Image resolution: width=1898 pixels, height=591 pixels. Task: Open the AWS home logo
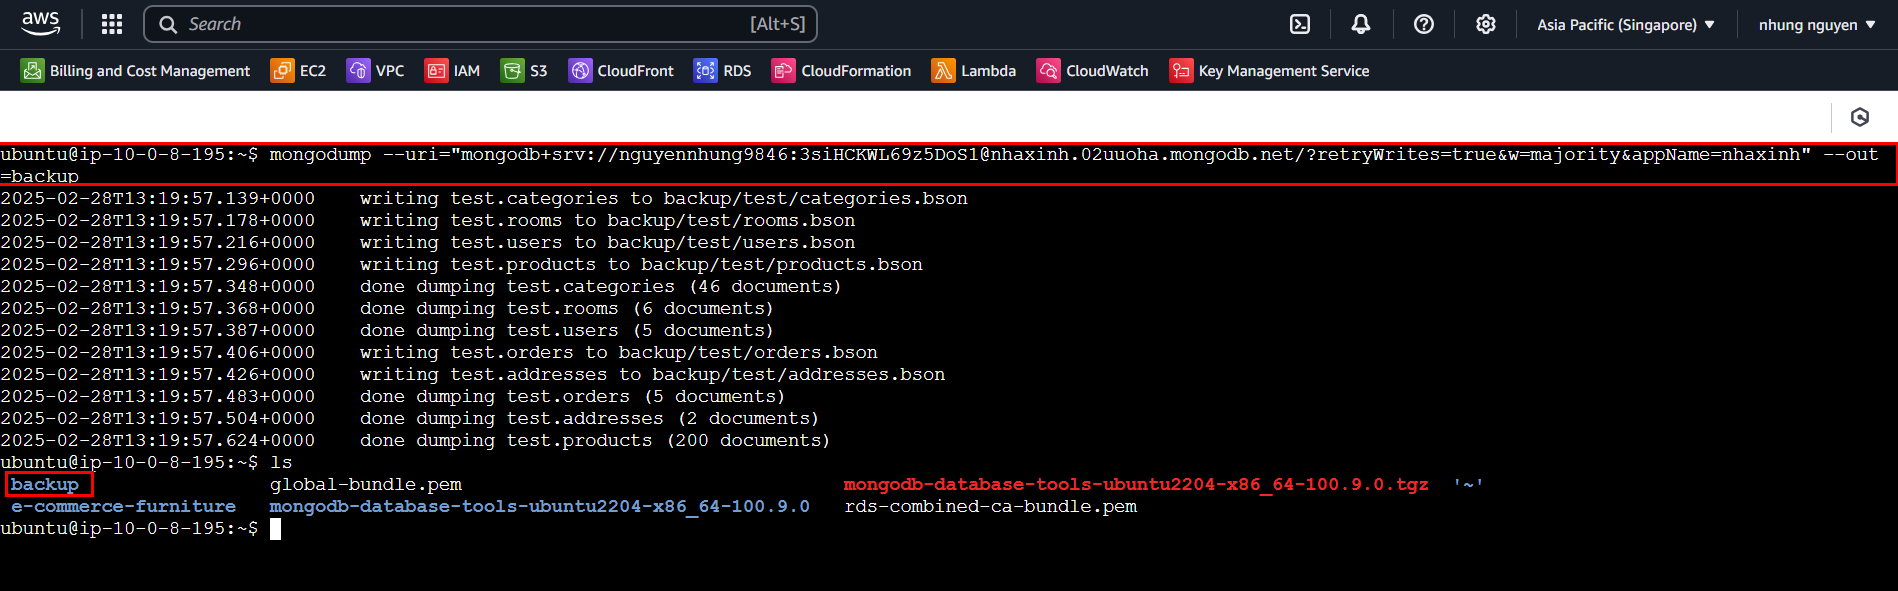[x=41, y=23]
